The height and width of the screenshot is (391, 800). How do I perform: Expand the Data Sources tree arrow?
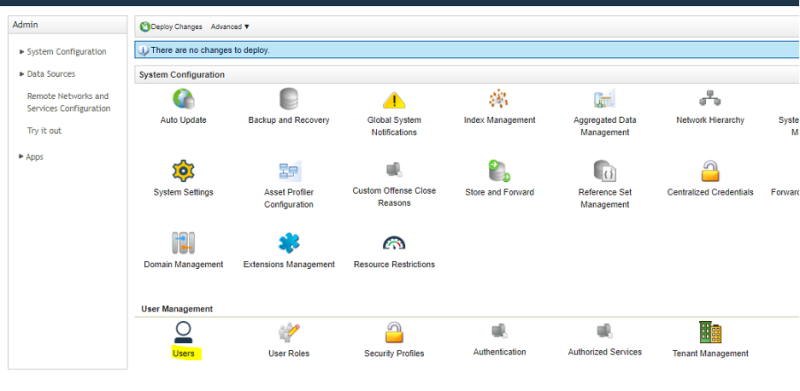22,74
